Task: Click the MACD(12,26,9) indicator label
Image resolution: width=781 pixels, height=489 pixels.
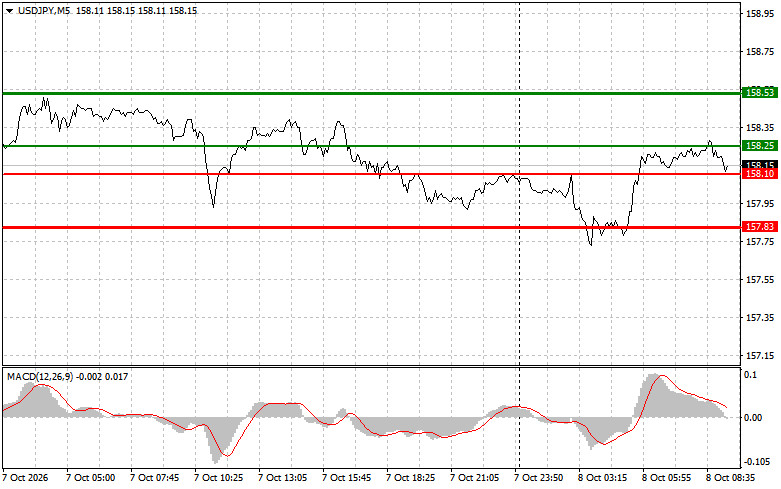Action: pos(40,377)
